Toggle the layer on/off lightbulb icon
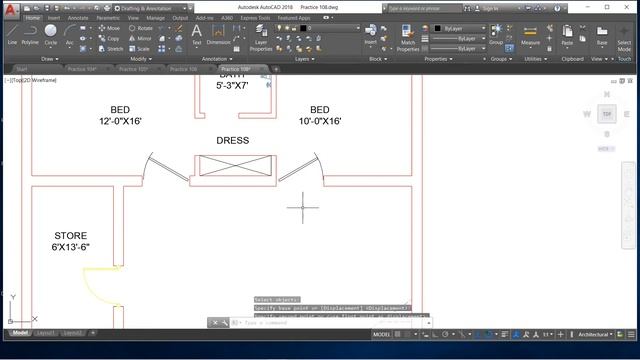The width and height of the screenshot is (640, 360). click(279, 28)
